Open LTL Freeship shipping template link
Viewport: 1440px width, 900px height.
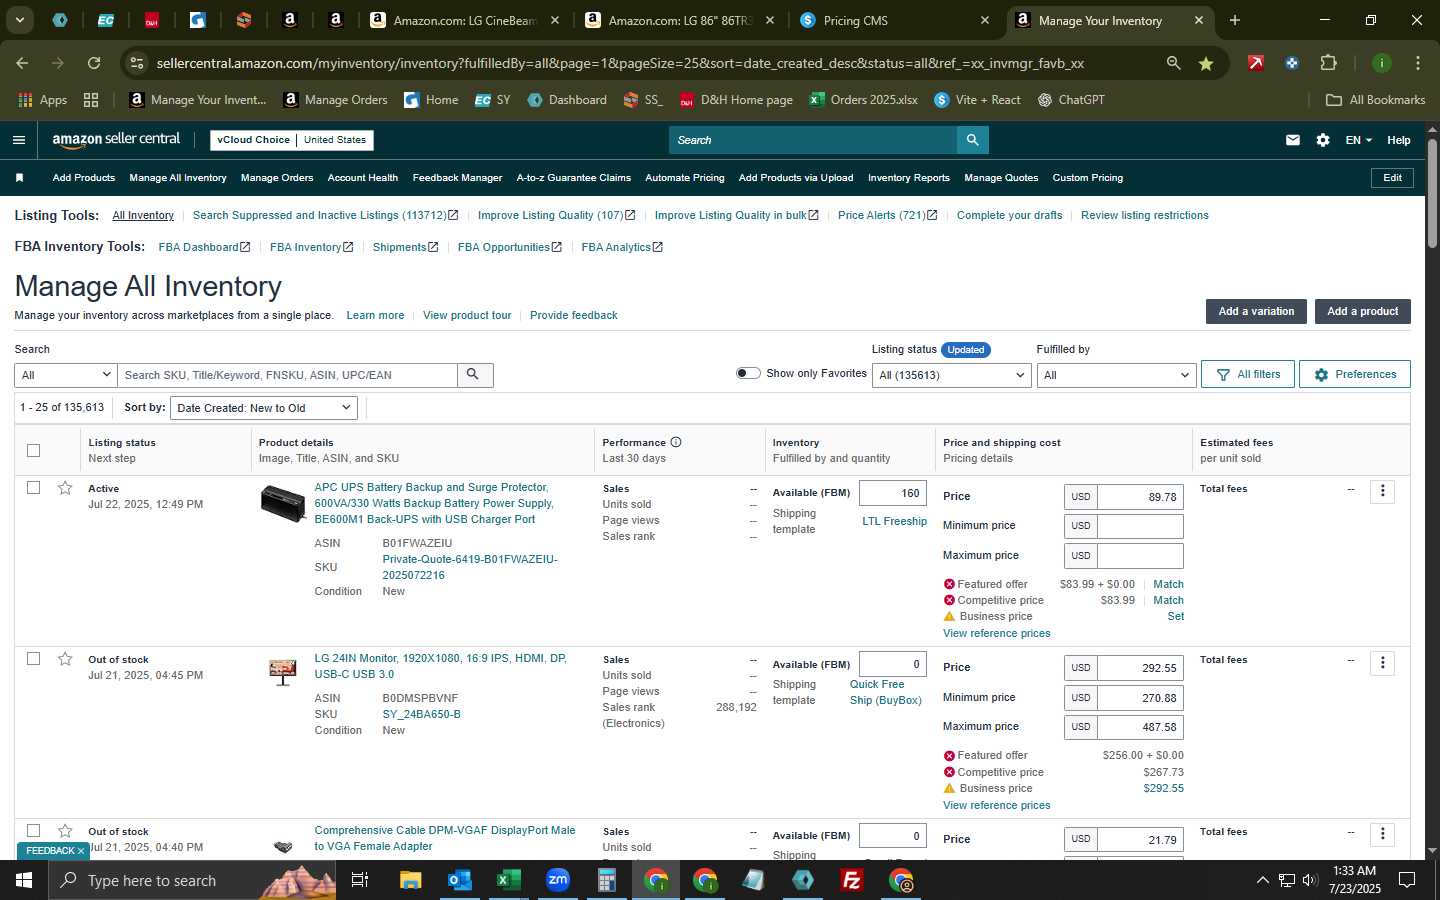point(894,521)
